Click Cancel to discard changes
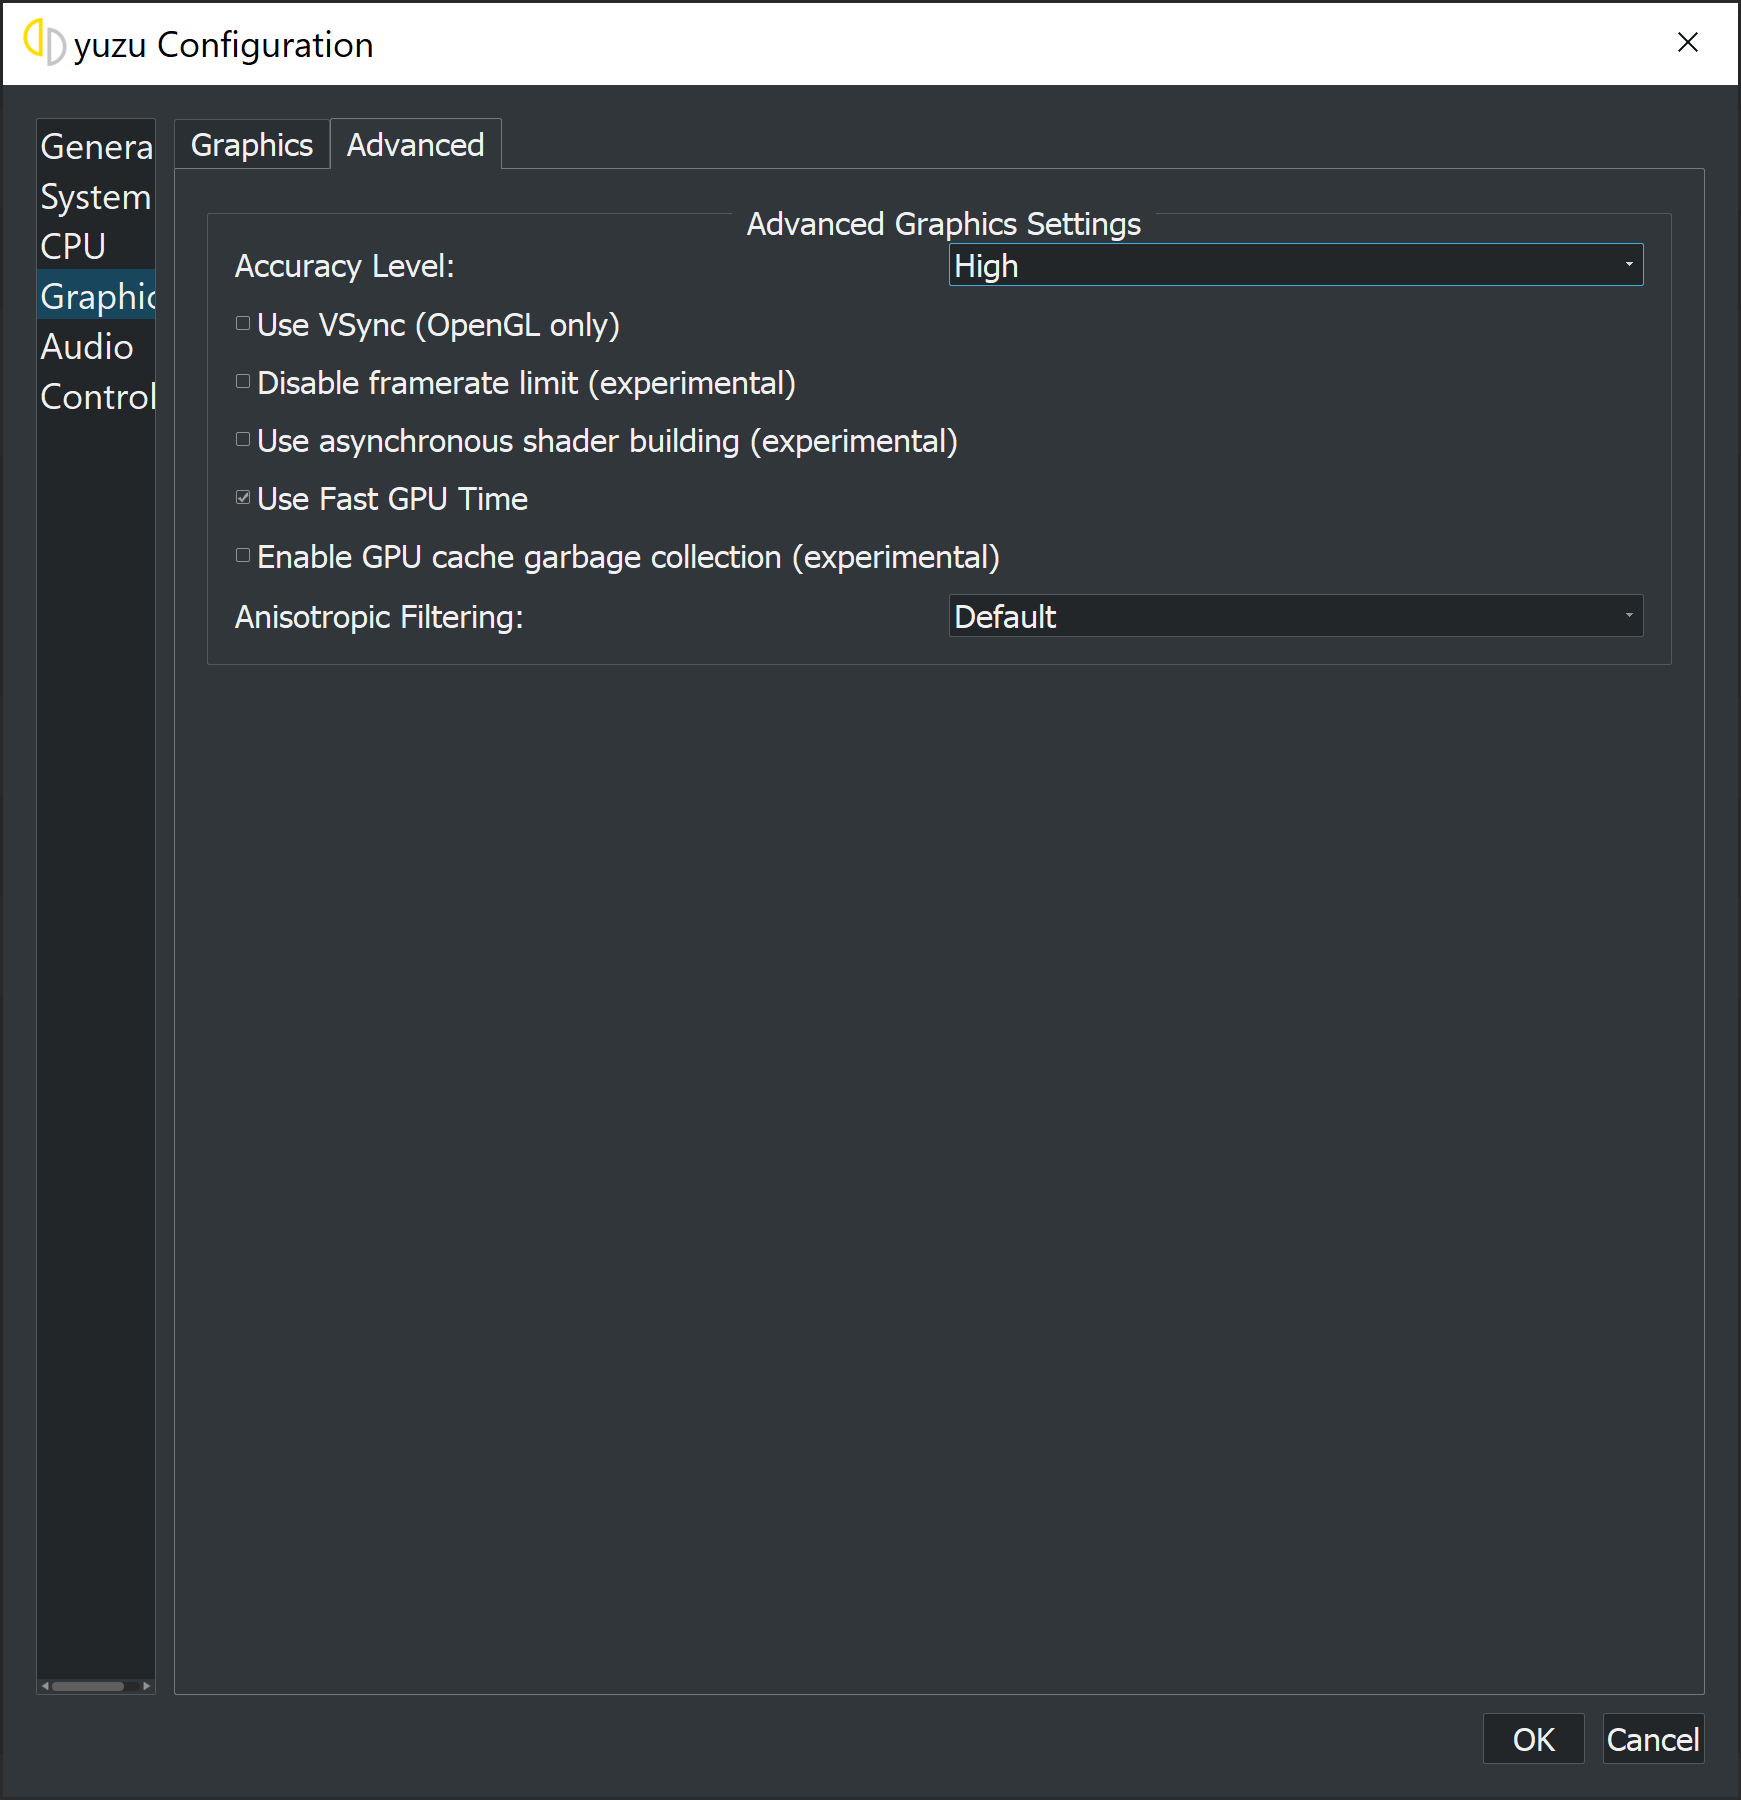The width and height of the screenshot is (1741, 1800). coord(1653,1739)
